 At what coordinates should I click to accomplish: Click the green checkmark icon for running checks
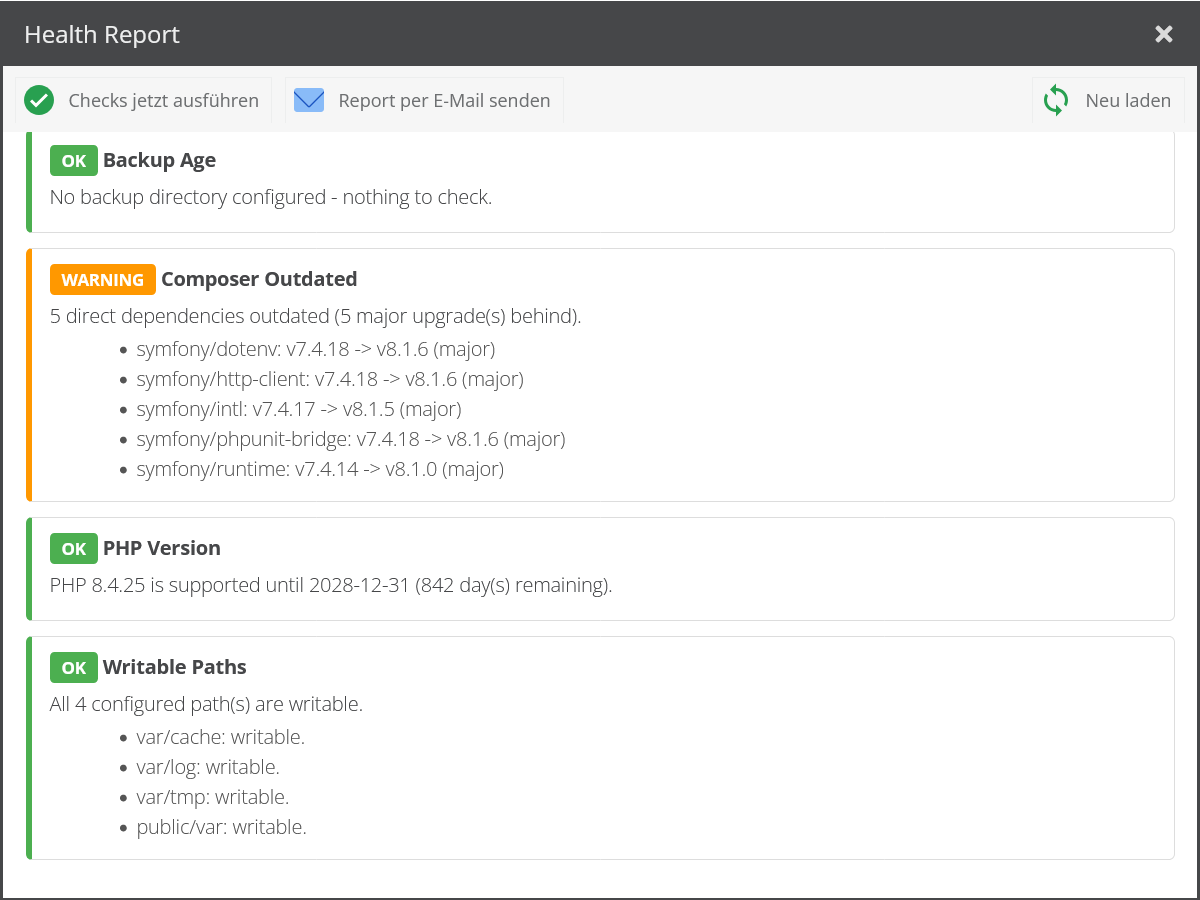(39, 100)
